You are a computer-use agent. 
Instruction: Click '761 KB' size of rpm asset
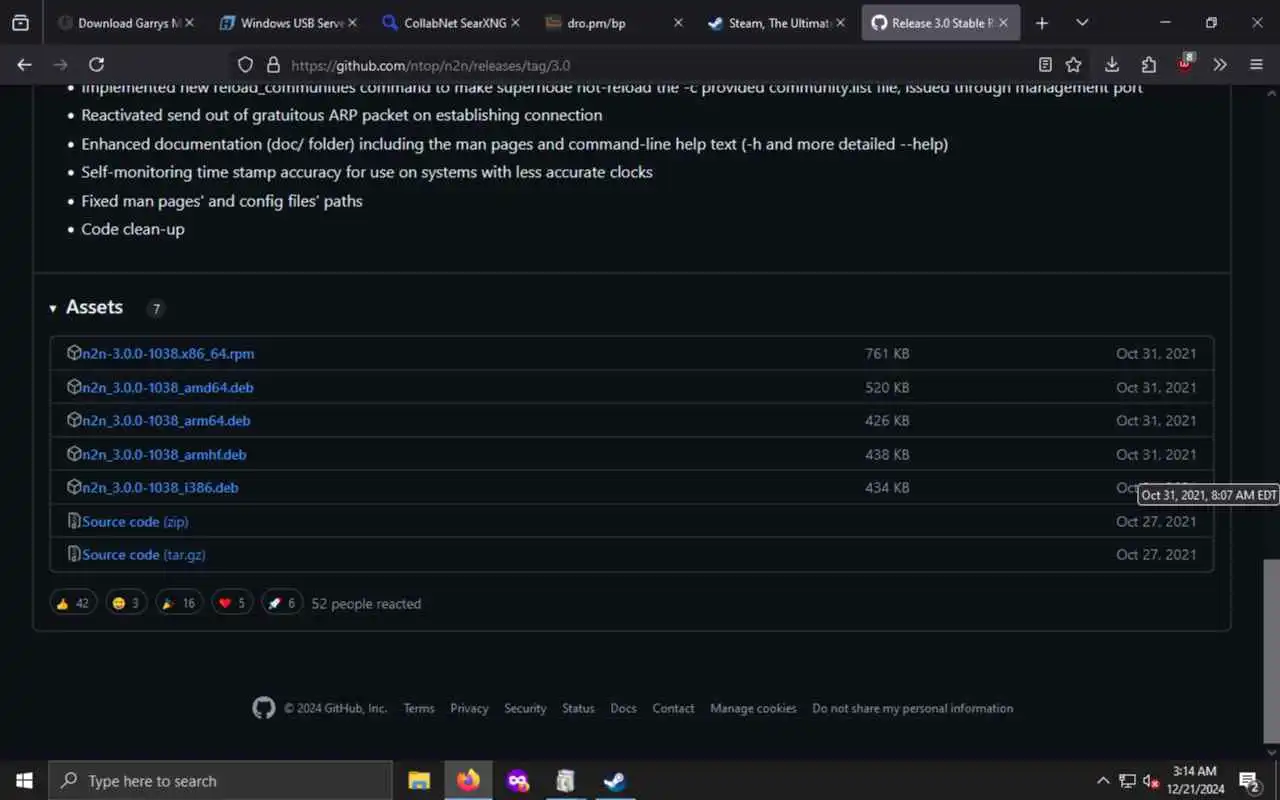(887, 354)
